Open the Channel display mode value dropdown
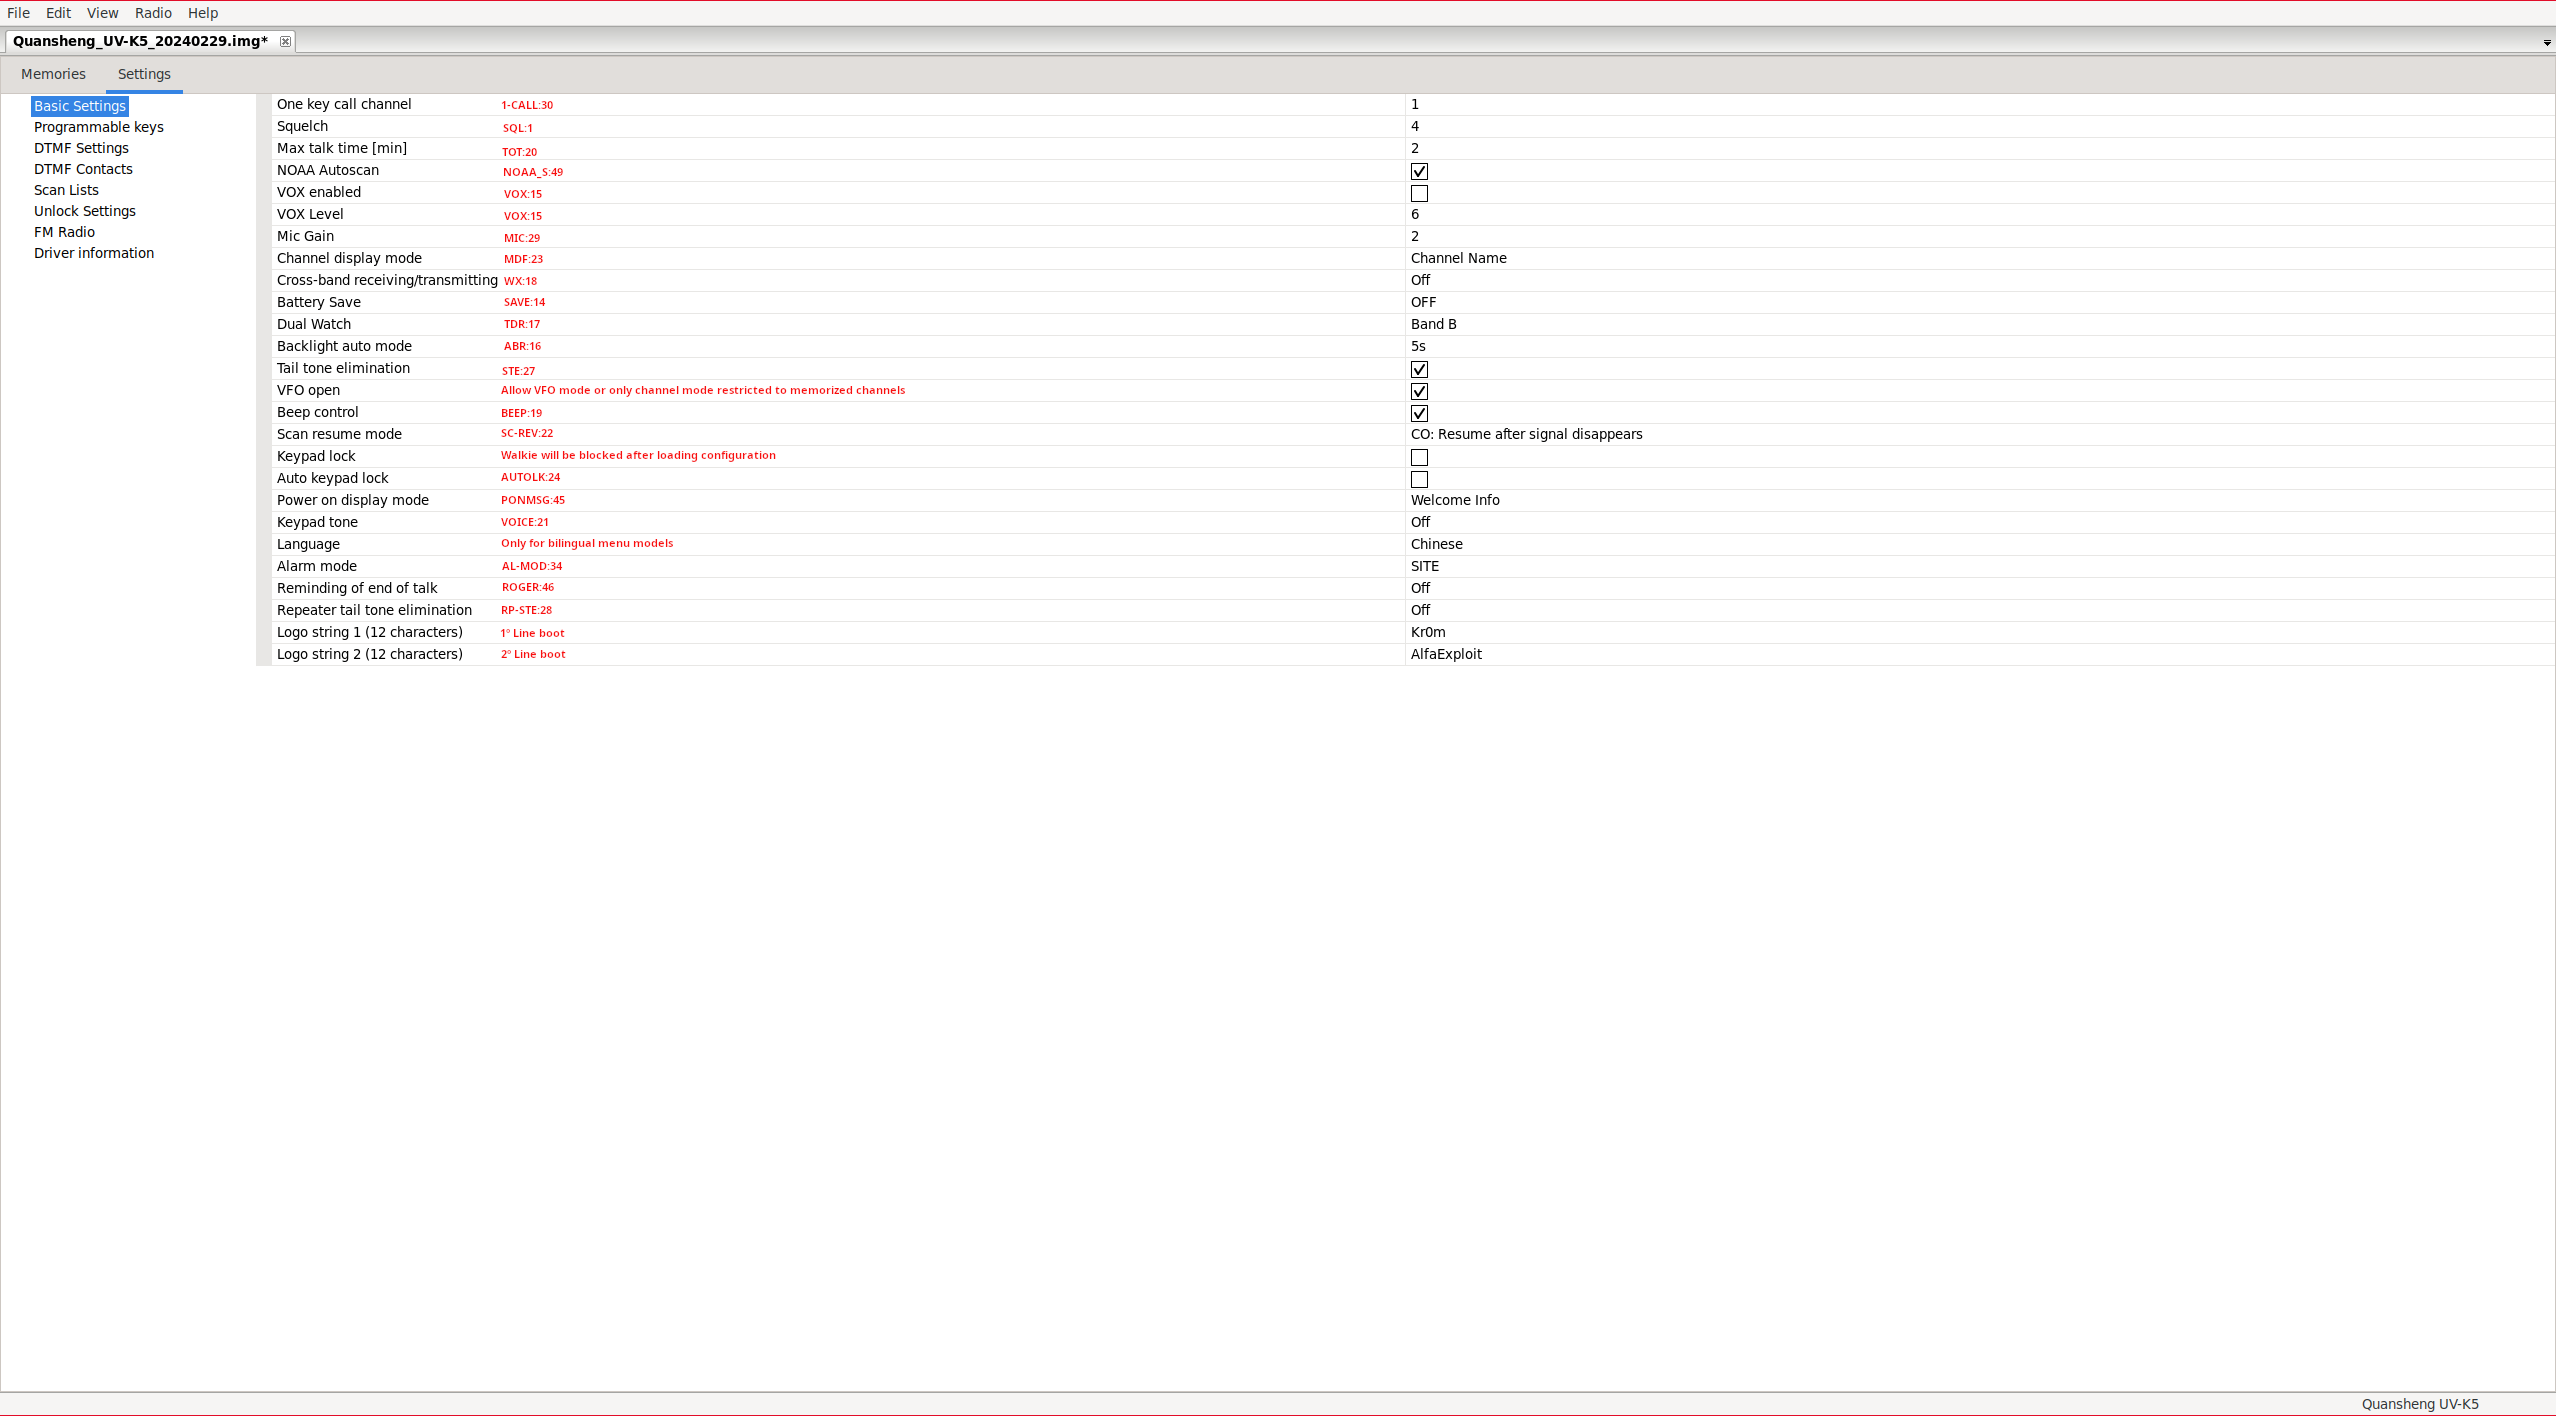2556x1416 pixels. [x=1458, y=258]
